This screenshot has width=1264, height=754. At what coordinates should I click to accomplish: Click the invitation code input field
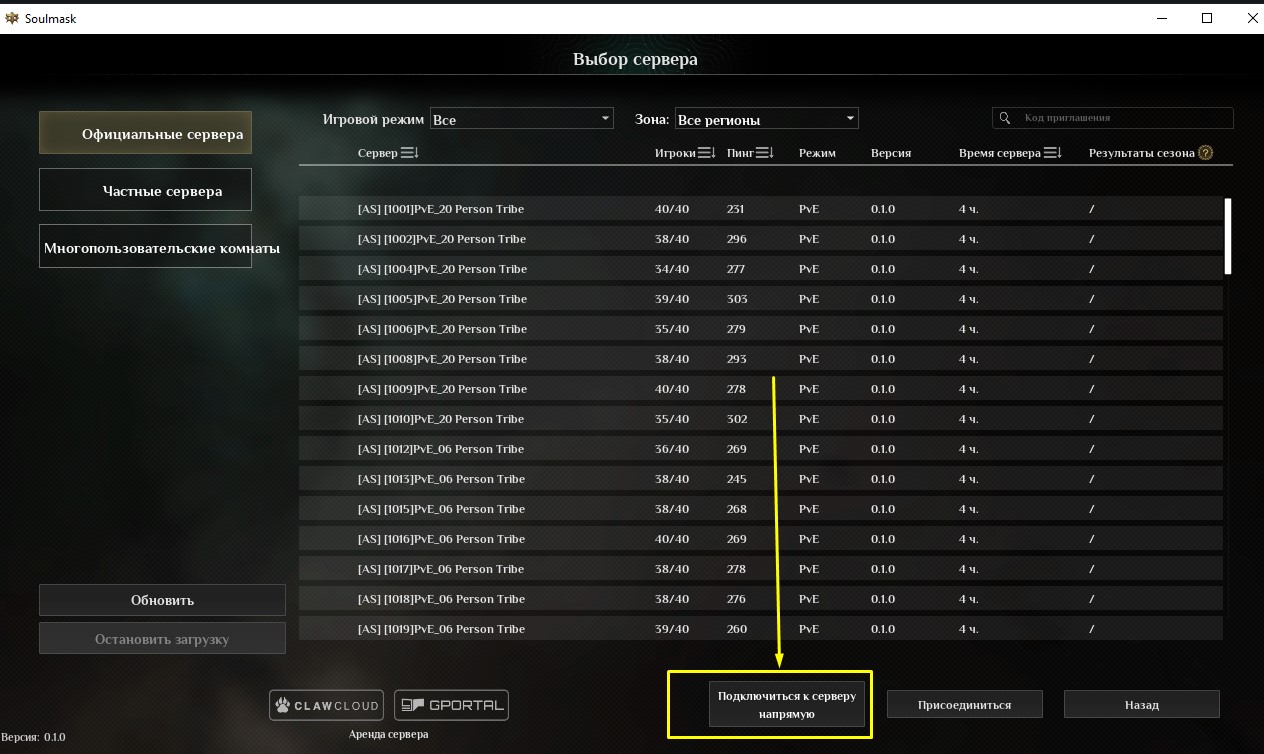[1122, 118]
